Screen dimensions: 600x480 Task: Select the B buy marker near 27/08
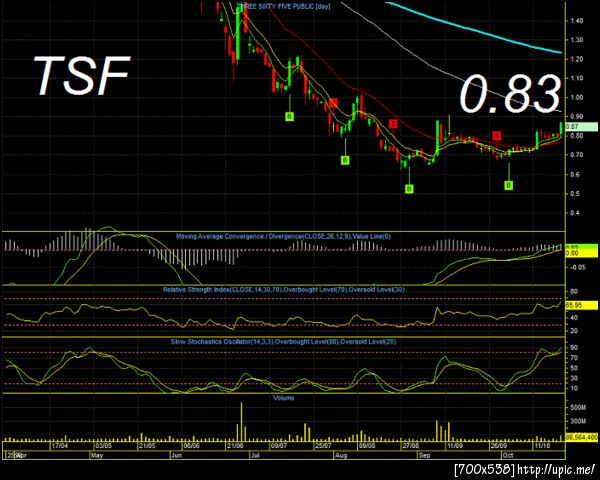pyautogui.click(x=409, y=189)
